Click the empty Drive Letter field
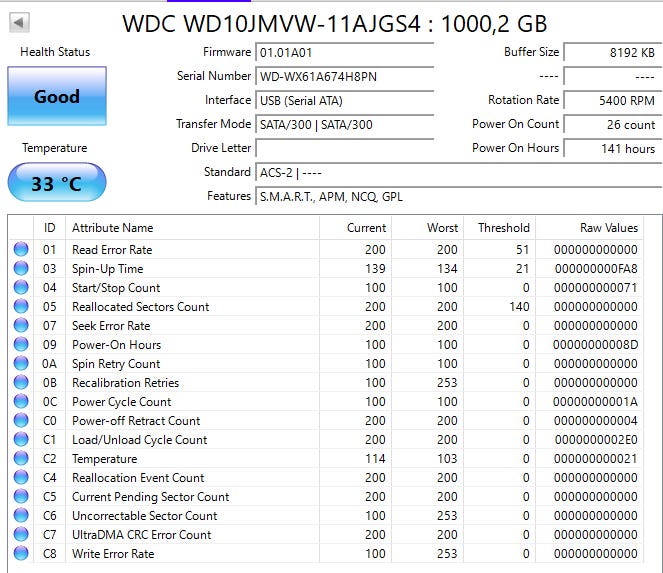663x573 pixels. tap(345, 148)
